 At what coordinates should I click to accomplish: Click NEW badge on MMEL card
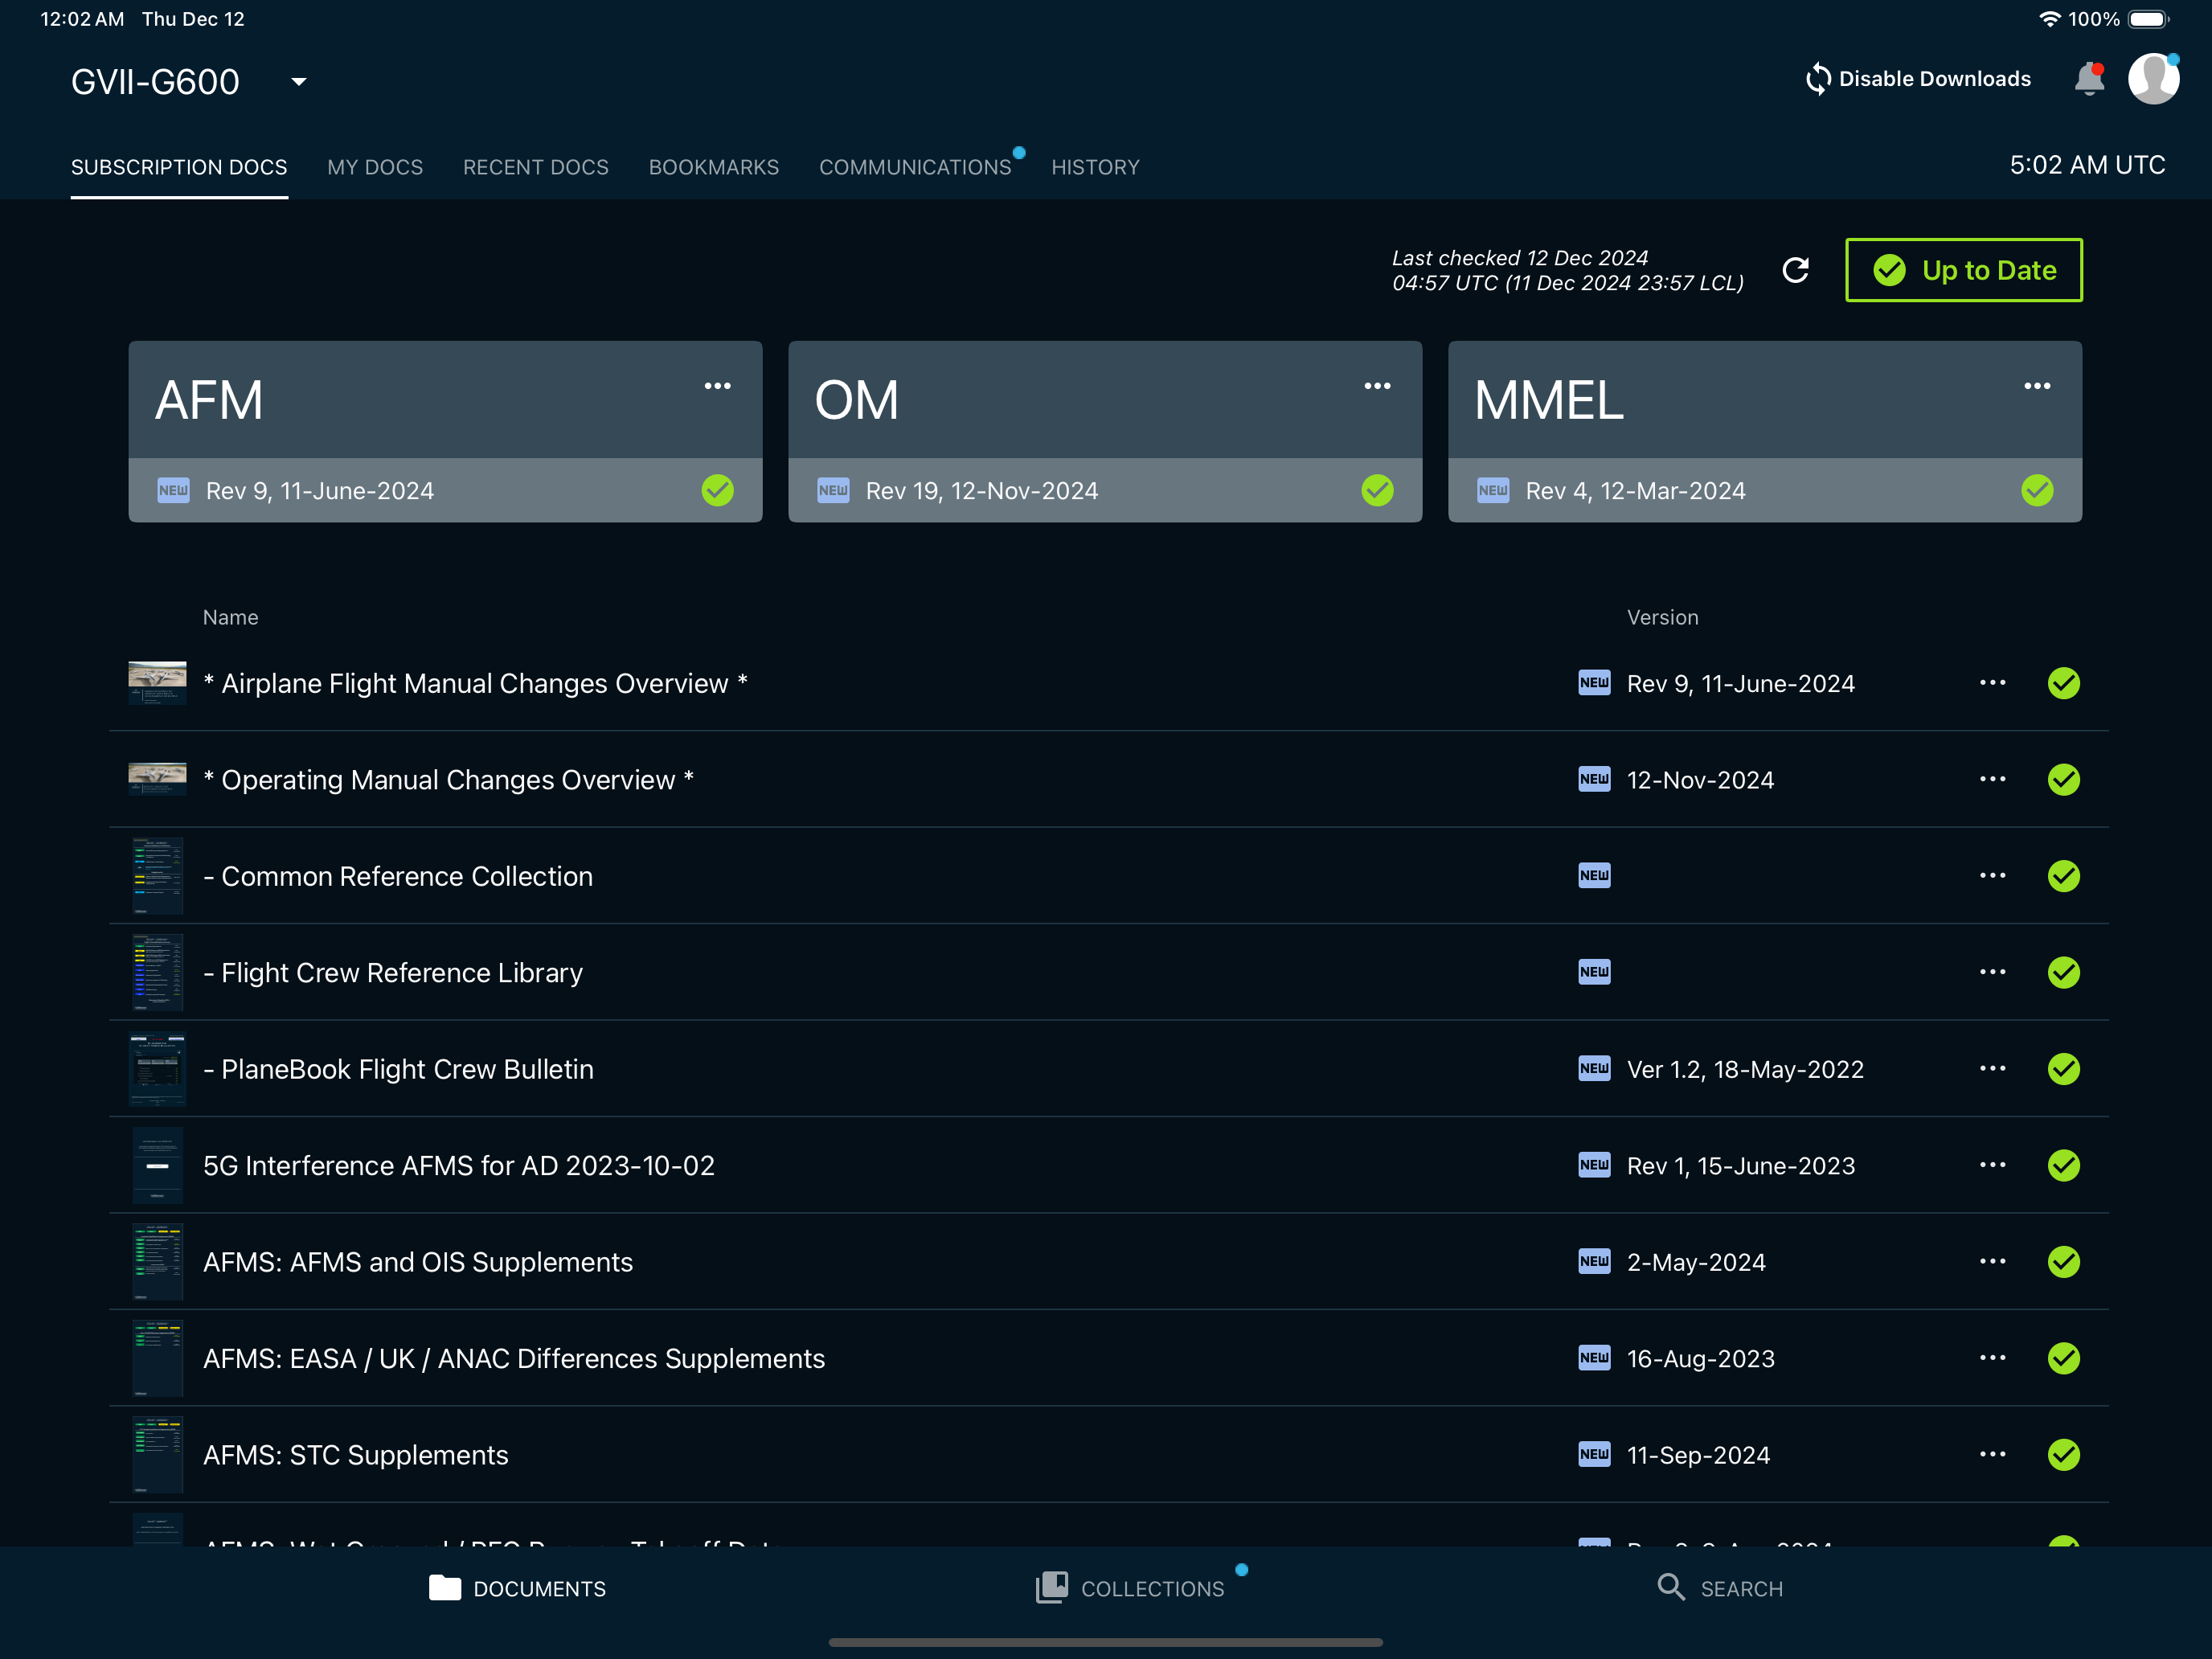tap(1493, 490)
